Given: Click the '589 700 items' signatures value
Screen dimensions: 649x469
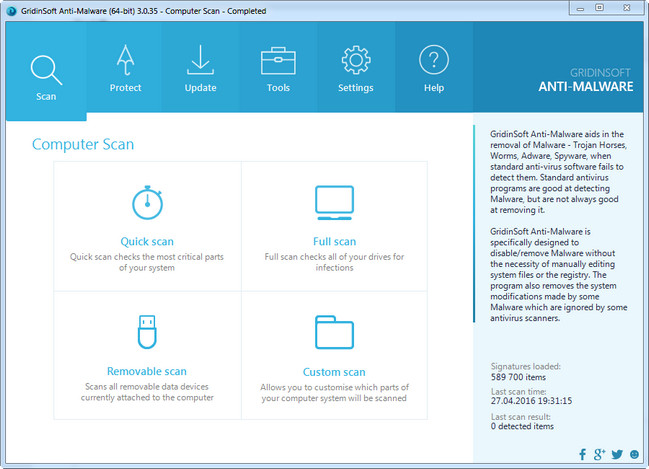Looking at the screenshot, I should (x=518, y=377).
